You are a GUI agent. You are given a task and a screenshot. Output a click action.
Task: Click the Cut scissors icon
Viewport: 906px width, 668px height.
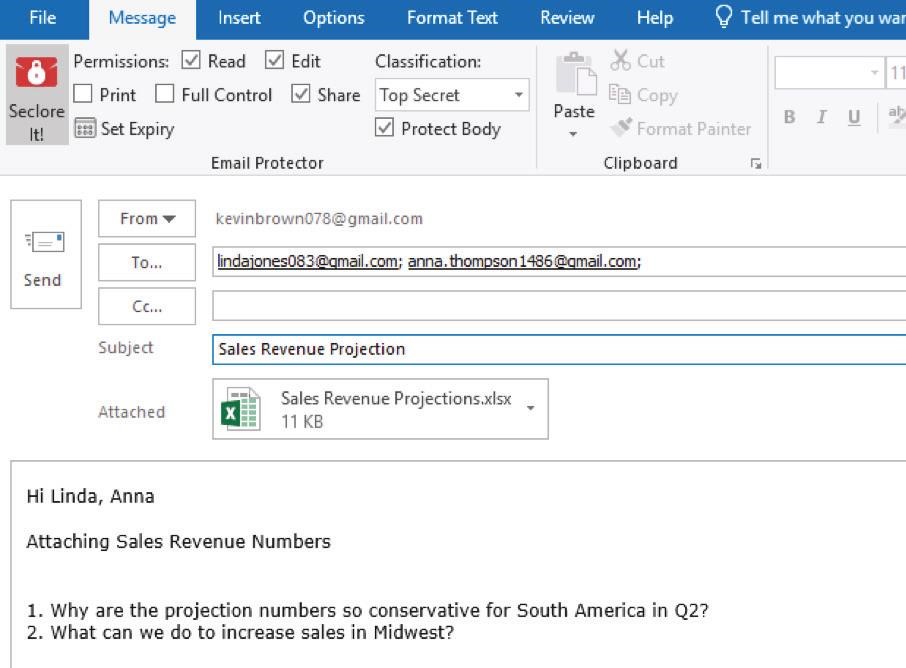click(x=621, y=61)
